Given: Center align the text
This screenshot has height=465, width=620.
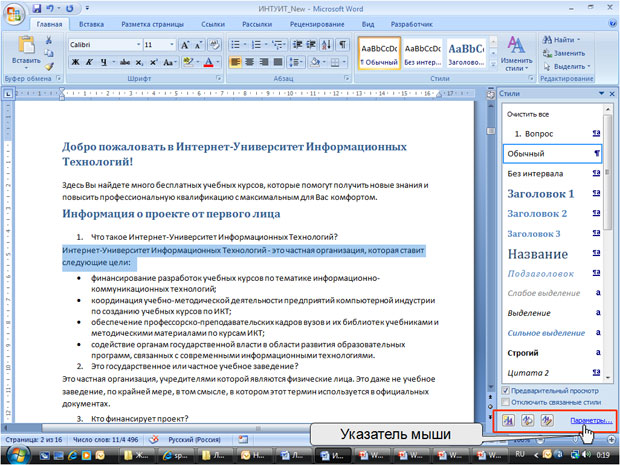Looking at the screenshot, I should [x=250, y=62].
